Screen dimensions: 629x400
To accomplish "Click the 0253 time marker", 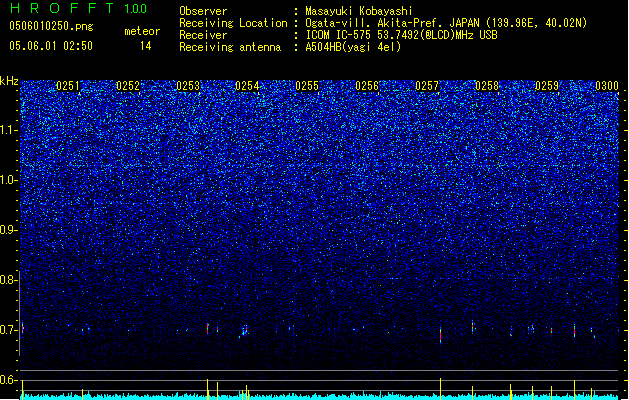I will coord(188,86).
